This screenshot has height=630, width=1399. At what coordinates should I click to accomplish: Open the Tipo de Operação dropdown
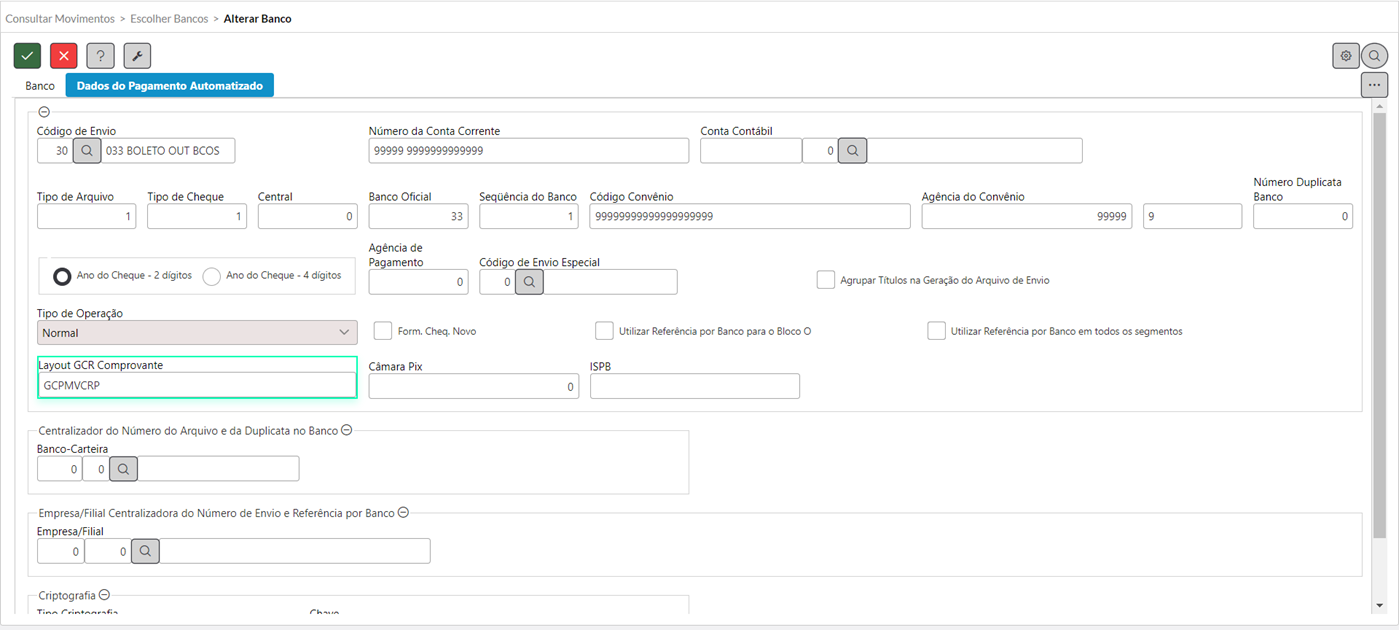pos(197,332)
